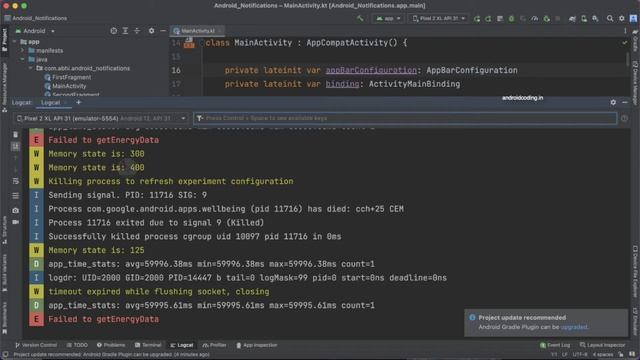Viewport: 640px width, 360px height.
Task: Open the Pixel 2 XL API 31 device dropdown in the toolbar
Action: [439, 18]
